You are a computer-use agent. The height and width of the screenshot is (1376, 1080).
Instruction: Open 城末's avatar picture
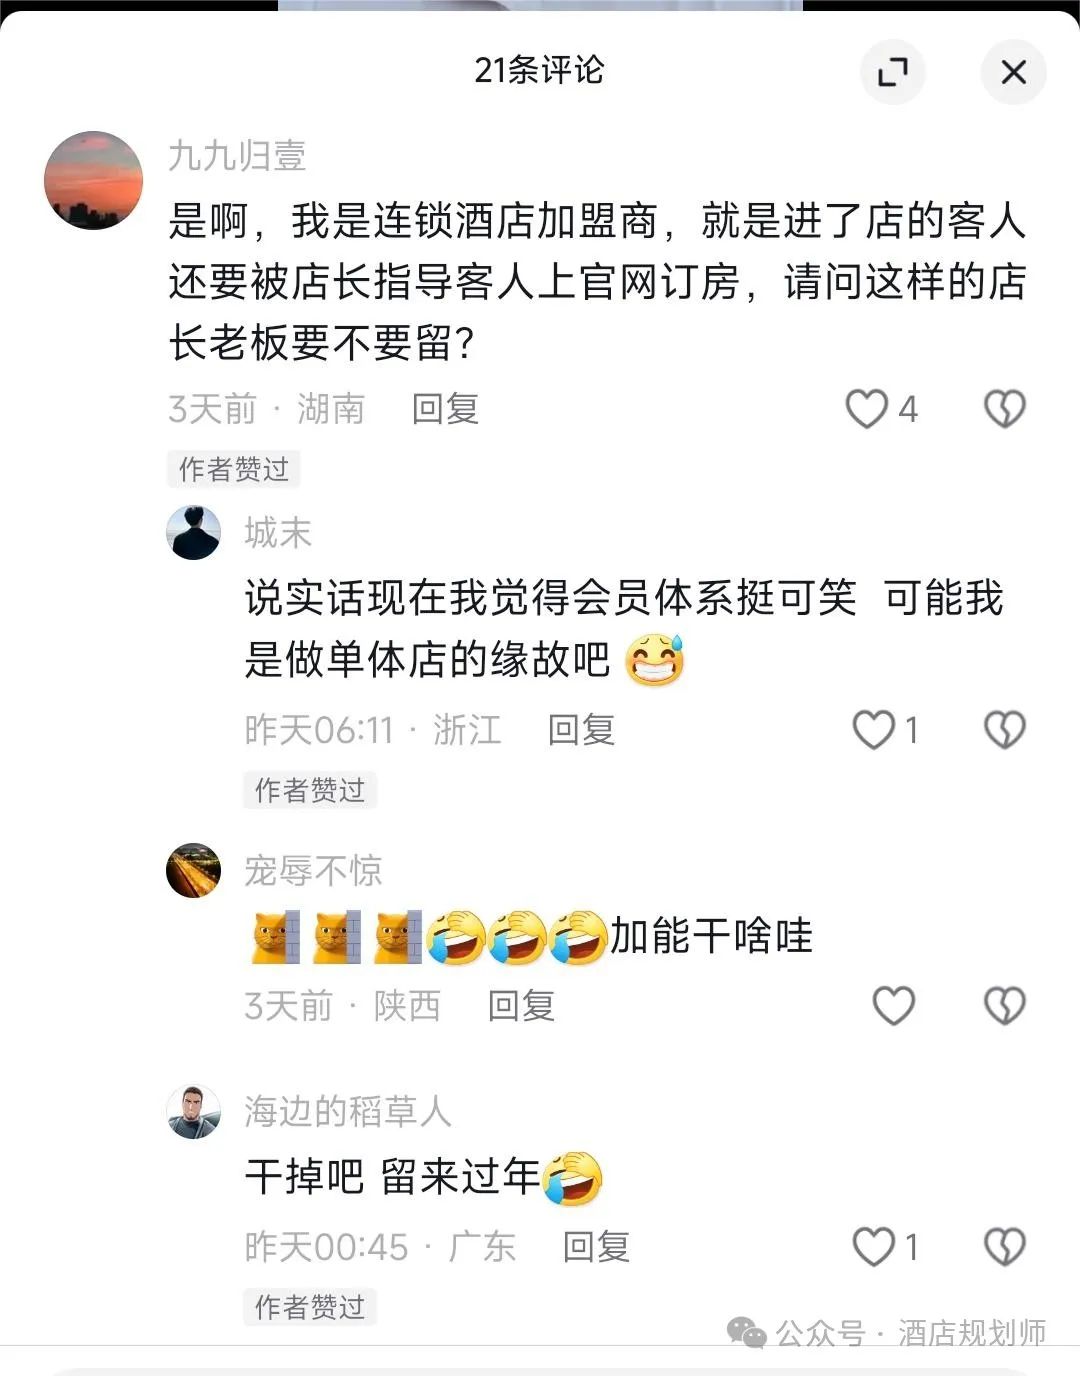193,533
